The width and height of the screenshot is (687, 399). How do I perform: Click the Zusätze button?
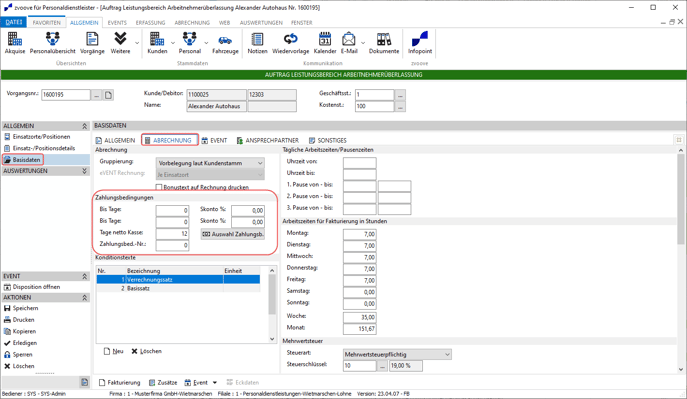click(163, 383)
